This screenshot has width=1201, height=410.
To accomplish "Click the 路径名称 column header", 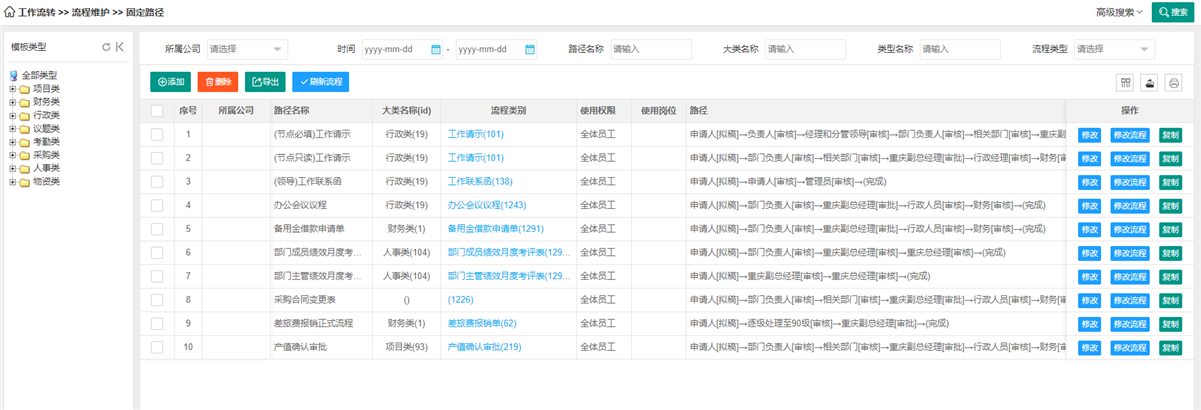I will pyautogui.click(x=320, y=111).
